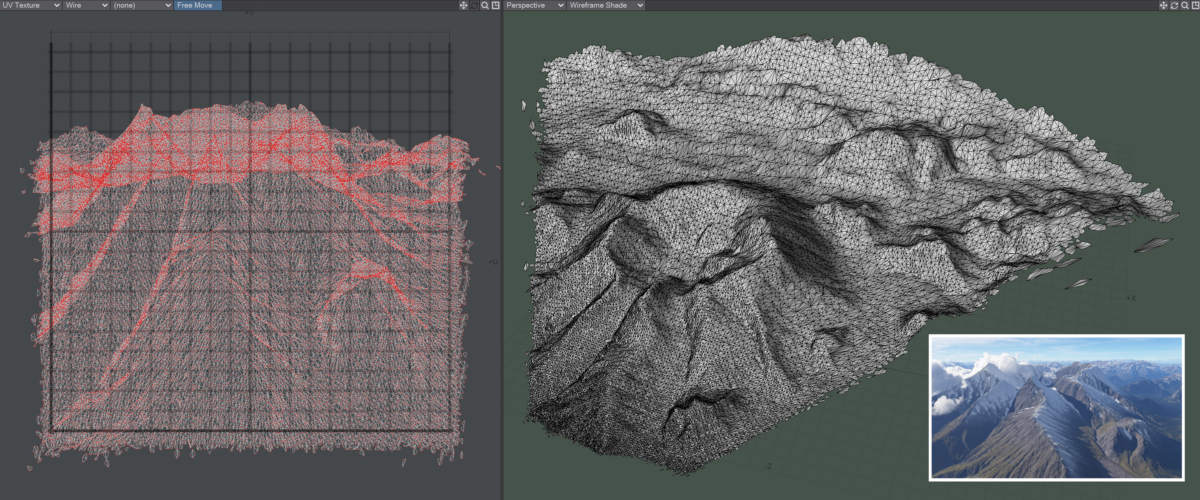Open the Wire display mode dropdown

click(x=86, y=5)
